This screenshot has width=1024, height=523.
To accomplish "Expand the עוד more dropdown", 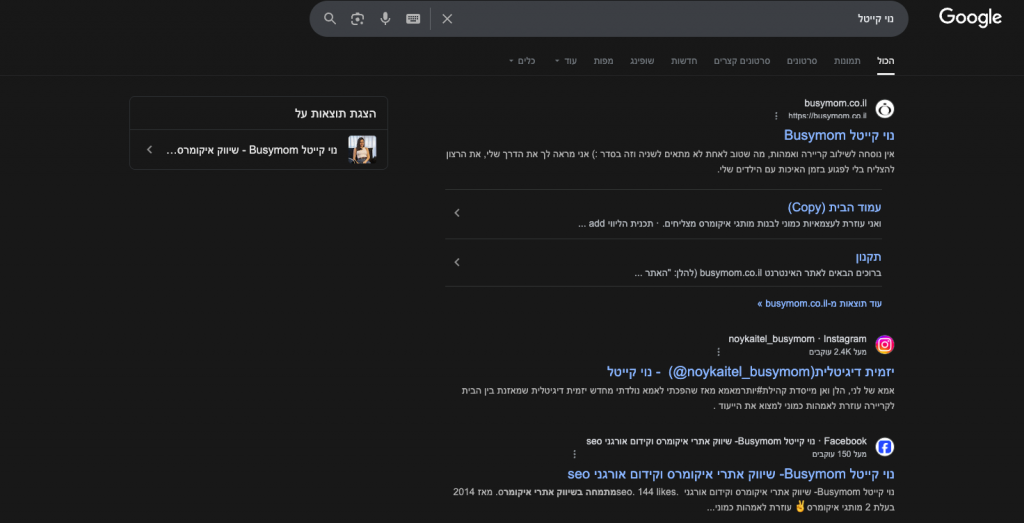I will [x=565, y=61].
